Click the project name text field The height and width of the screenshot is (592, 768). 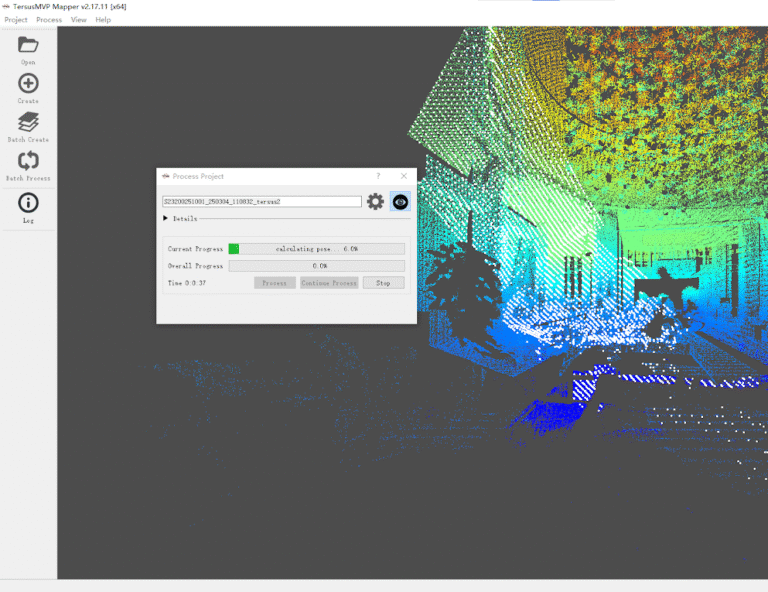point(261,202)
